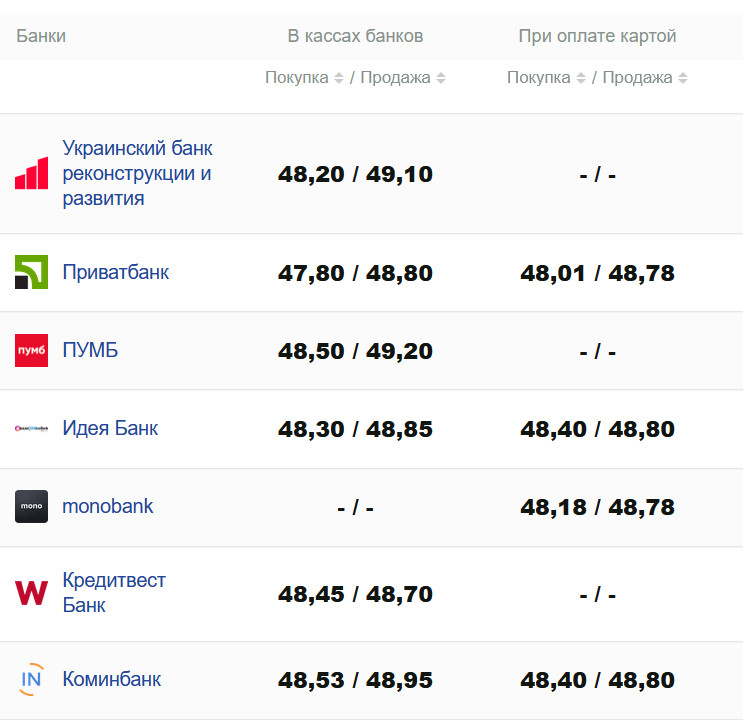Click the Идея Банк logo icon

[31, 428]
